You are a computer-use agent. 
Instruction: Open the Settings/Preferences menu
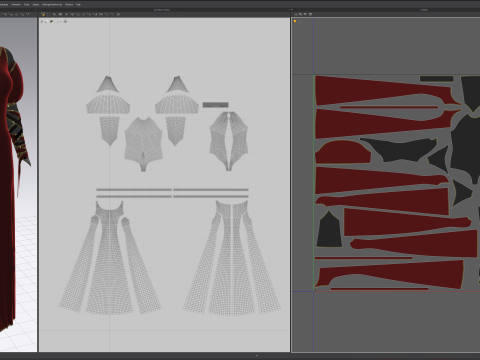click(x=52, y=5)
